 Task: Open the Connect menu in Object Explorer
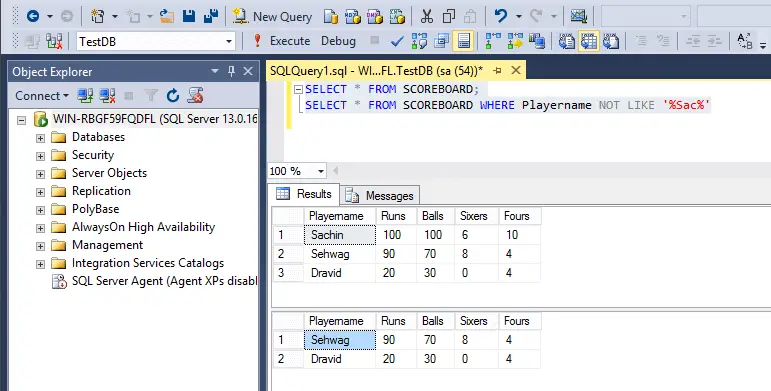coord(41,96)
